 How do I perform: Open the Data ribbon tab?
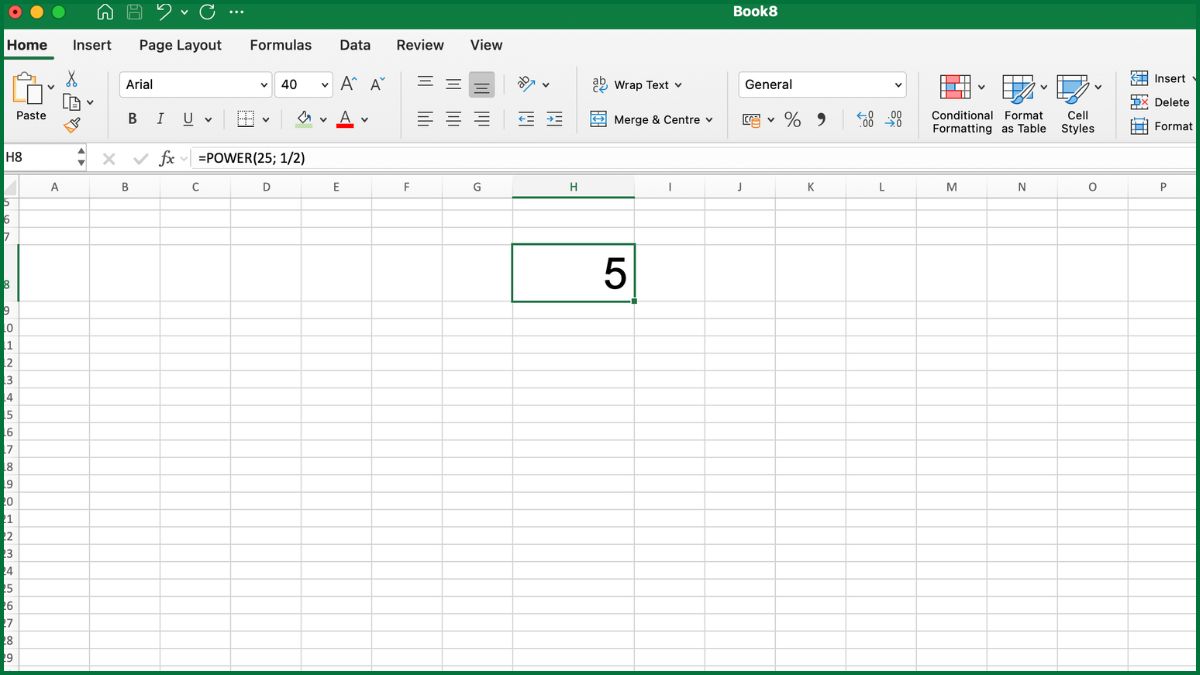click(x=354, y=45)
